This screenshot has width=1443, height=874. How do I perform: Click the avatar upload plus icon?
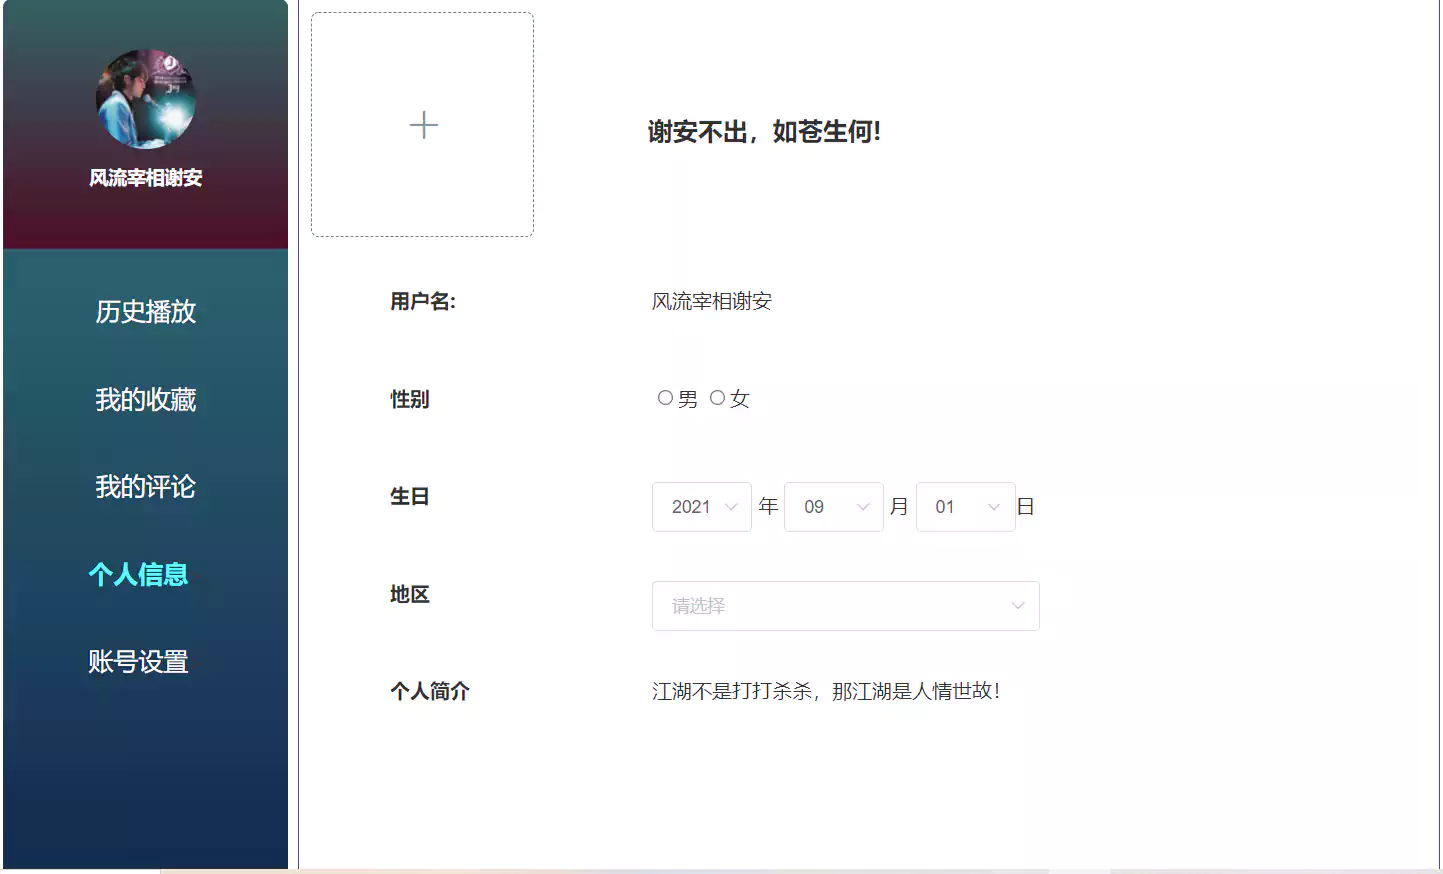point(422,124)
